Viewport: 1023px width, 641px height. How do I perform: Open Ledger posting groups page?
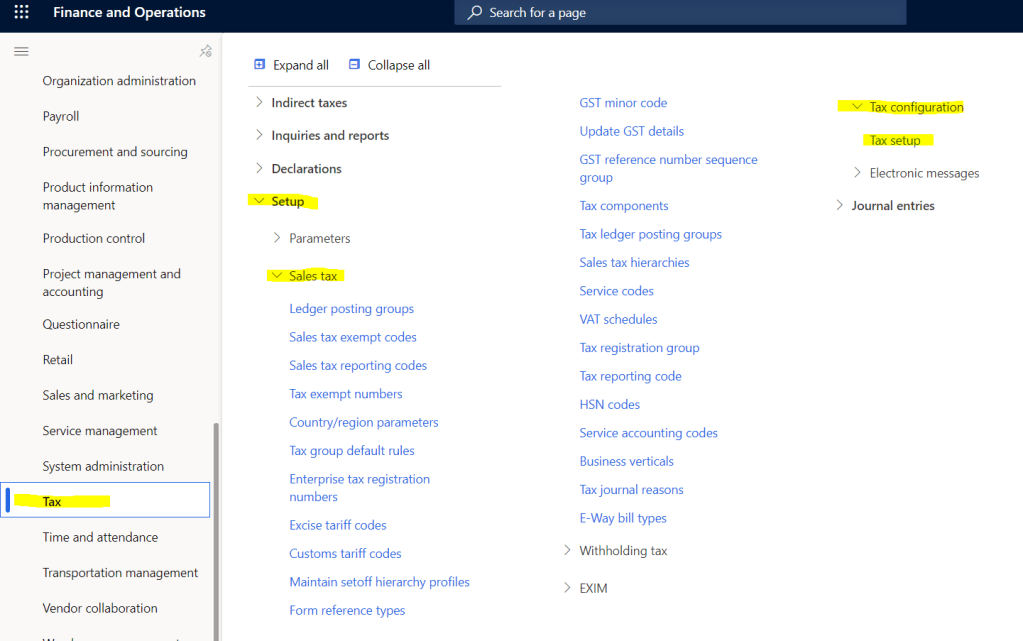point(351,309)
